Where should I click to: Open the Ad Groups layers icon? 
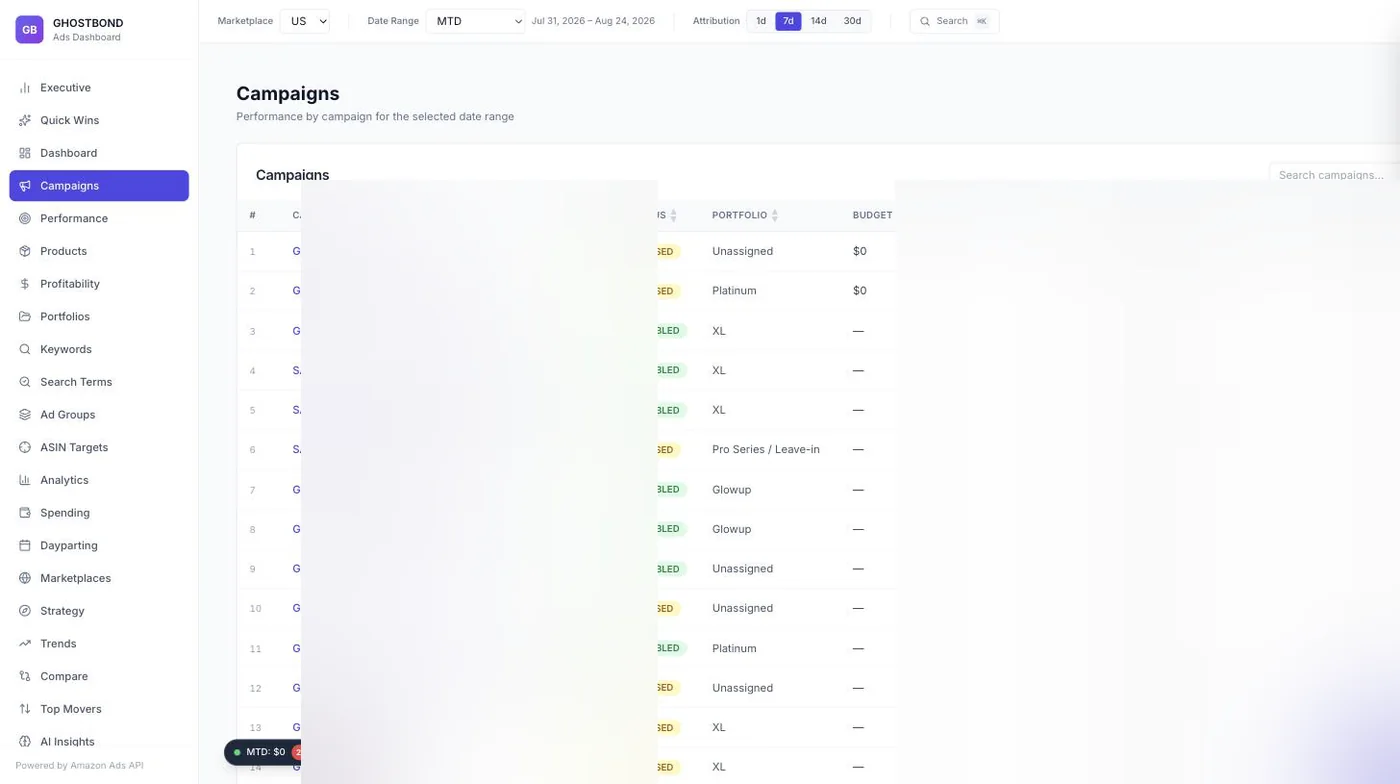[x=25, y=414]
